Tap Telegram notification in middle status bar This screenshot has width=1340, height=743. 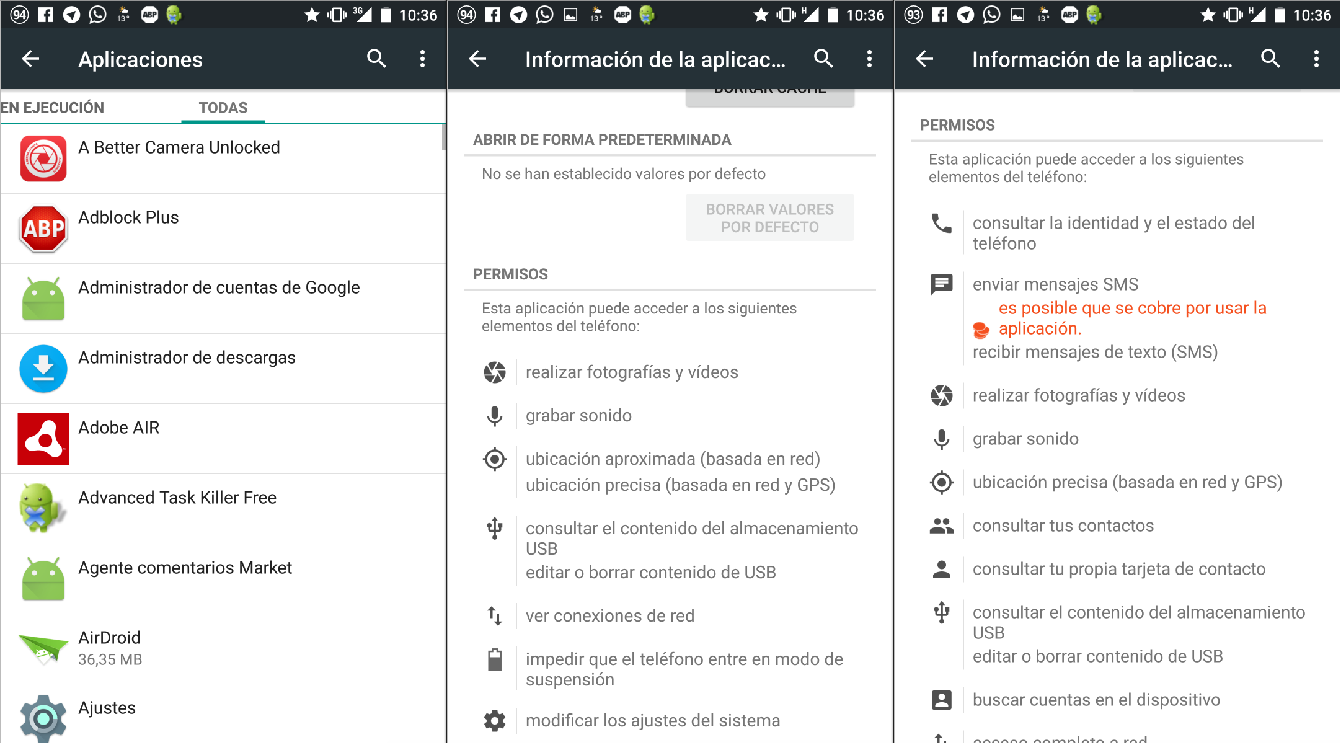click(x=518, y=15)
